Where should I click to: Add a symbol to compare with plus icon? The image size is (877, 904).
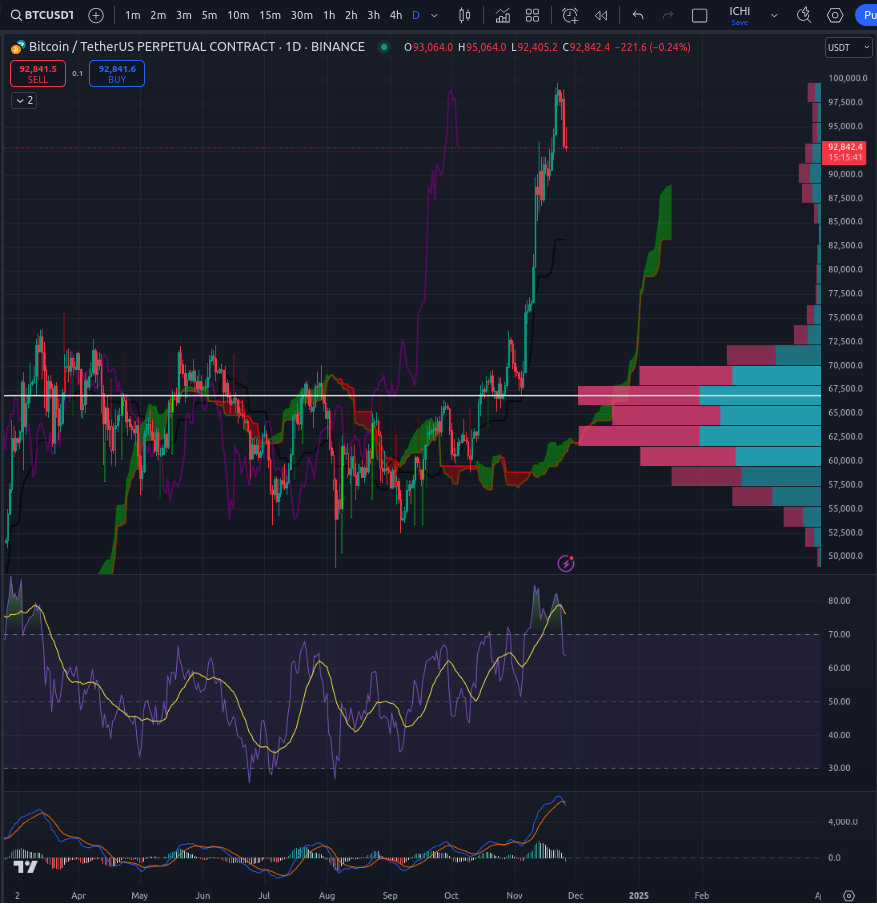[96, 16]
